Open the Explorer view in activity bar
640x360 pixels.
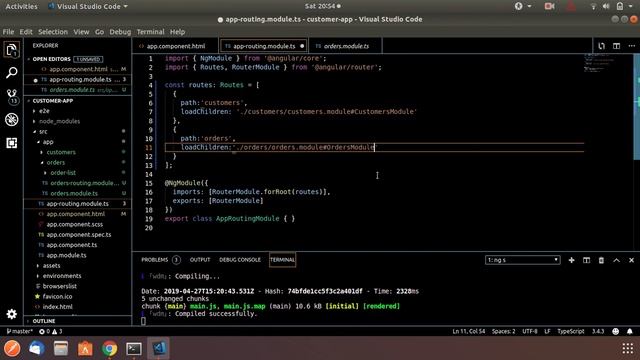point(11,50)
